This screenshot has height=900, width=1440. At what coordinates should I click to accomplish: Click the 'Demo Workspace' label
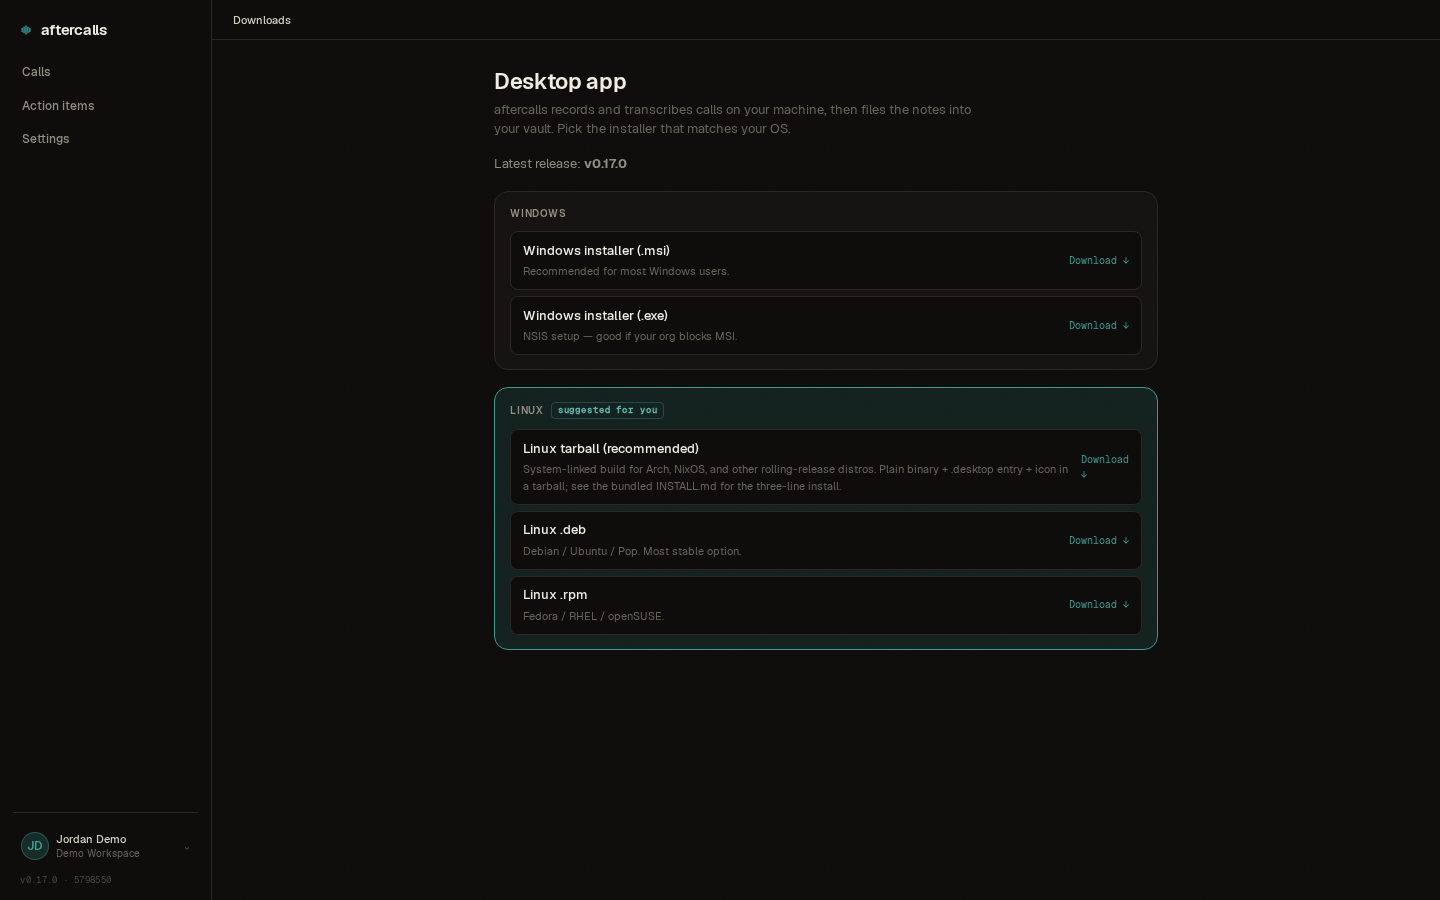point(98,854)
